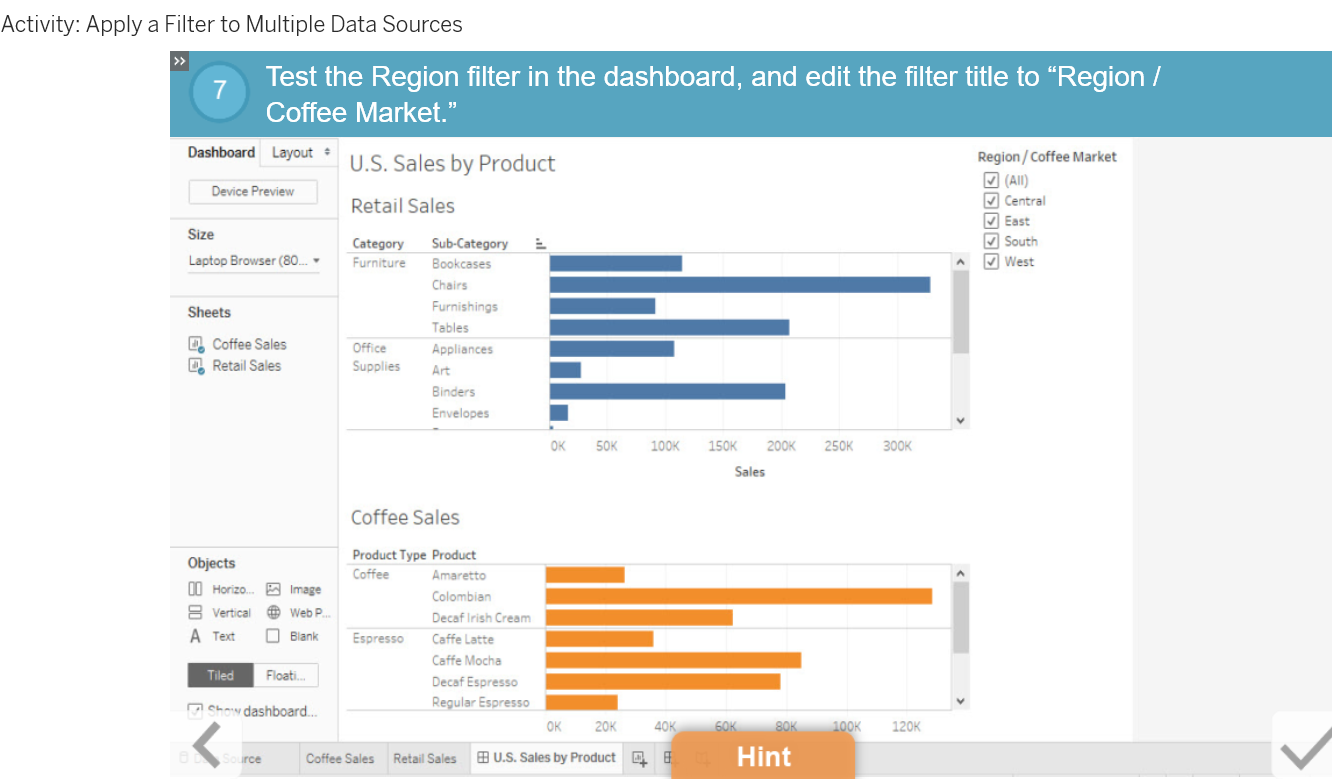
Task: Click the Device Preview button
Action: click(253, 191)
